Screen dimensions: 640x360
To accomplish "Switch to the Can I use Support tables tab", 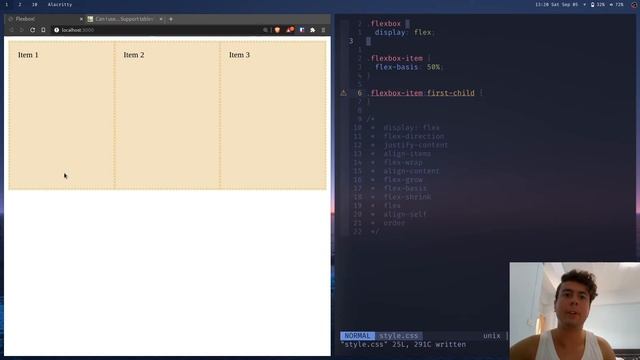I will [x=124, y=19].
